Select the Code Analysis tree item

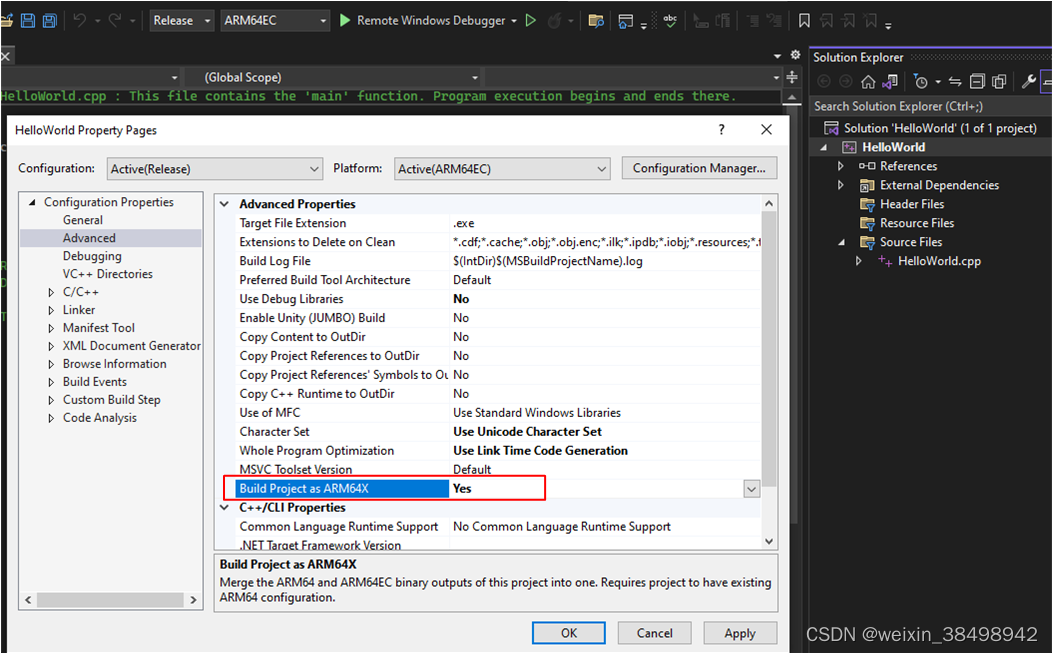pos(99,418)
